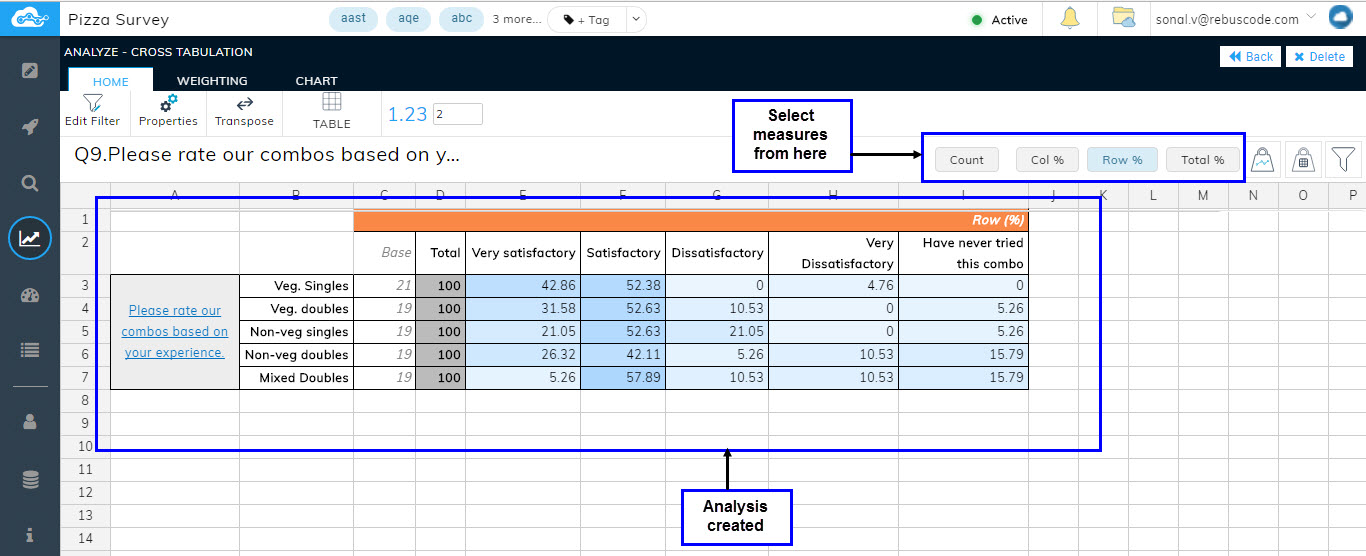
Task: Open the user profile icon in sidebar
Action: click(30, 422)
